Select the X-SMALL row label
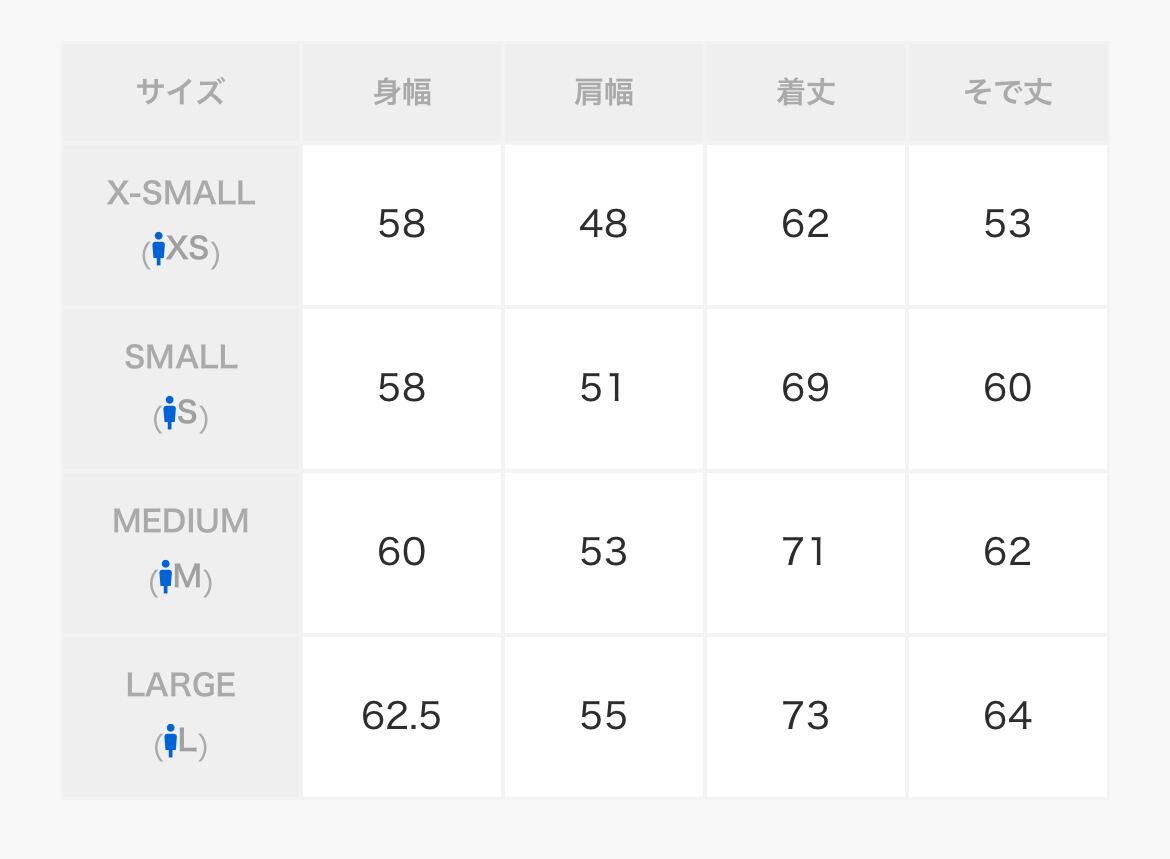 coord(181,193)
